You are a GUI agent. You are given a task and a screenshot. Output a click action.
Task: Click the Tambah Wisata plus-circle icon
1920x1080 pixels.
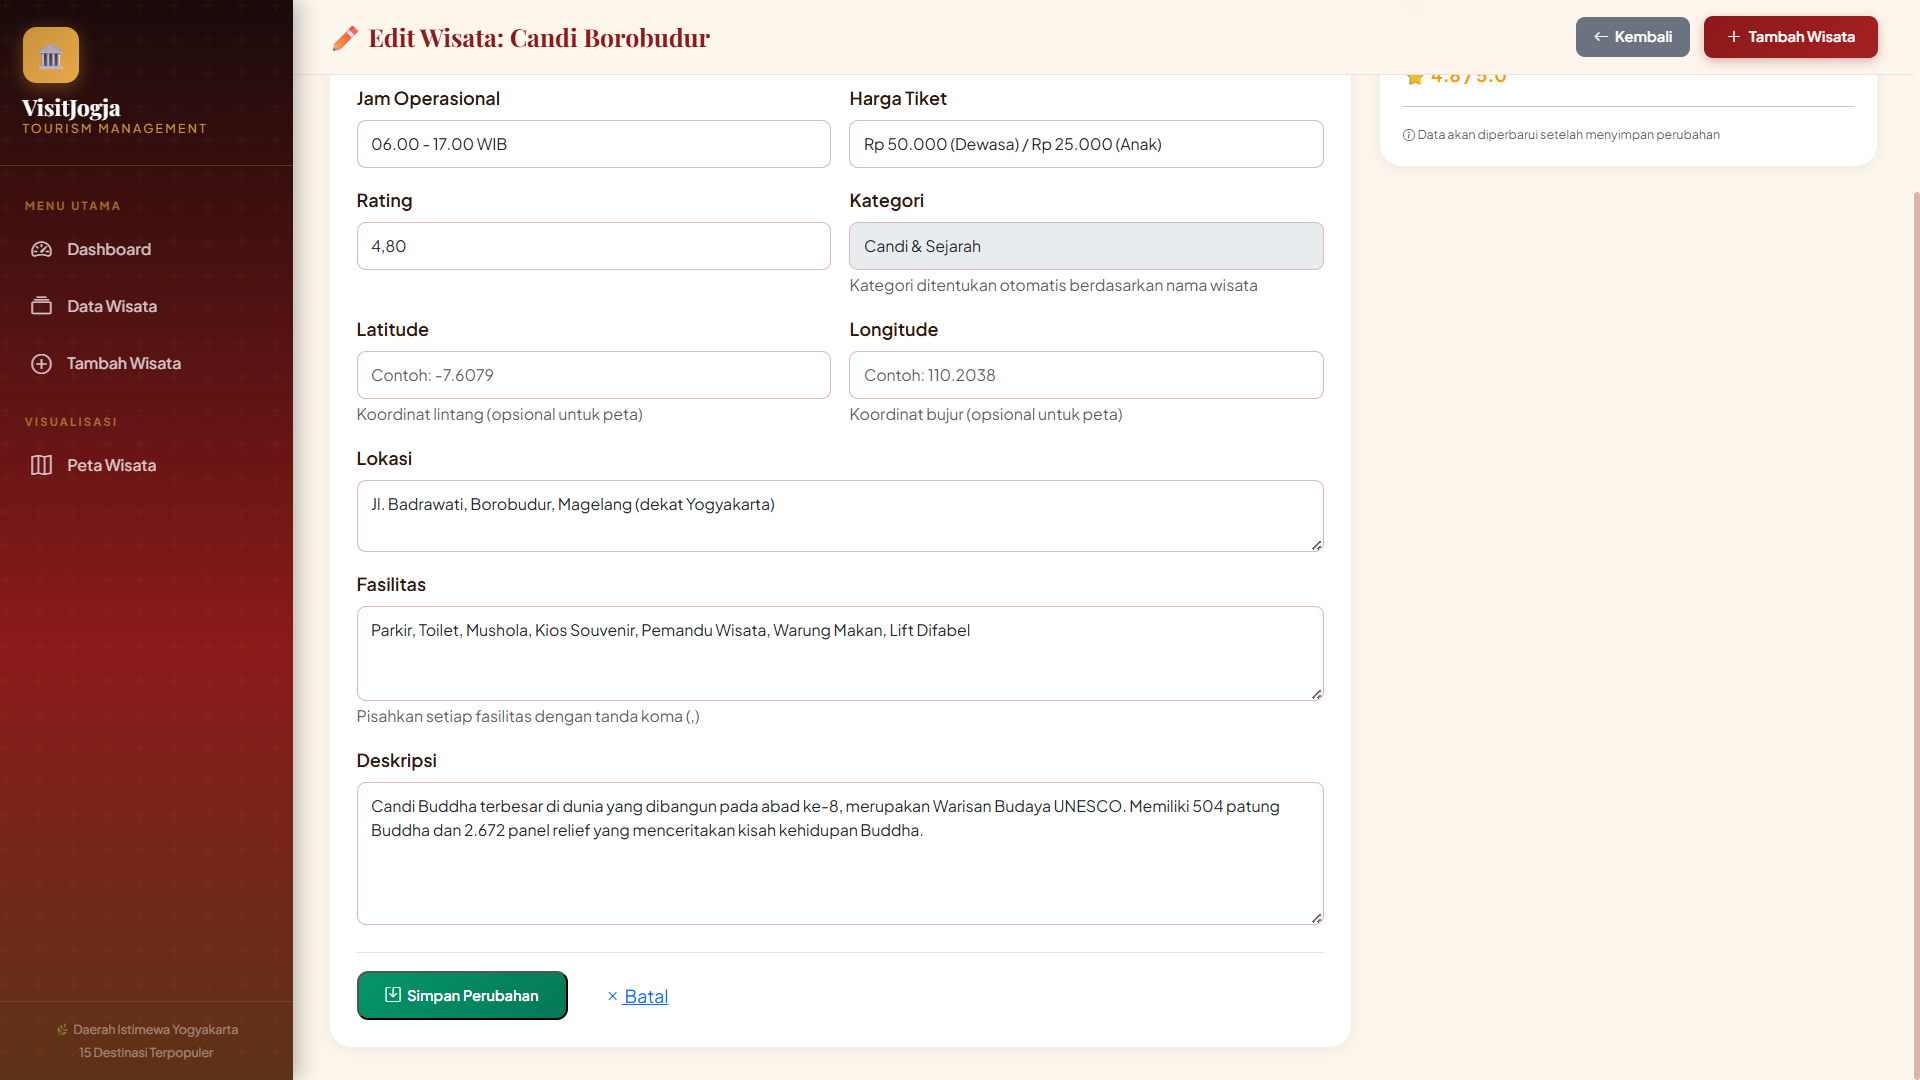click(41, 364)
